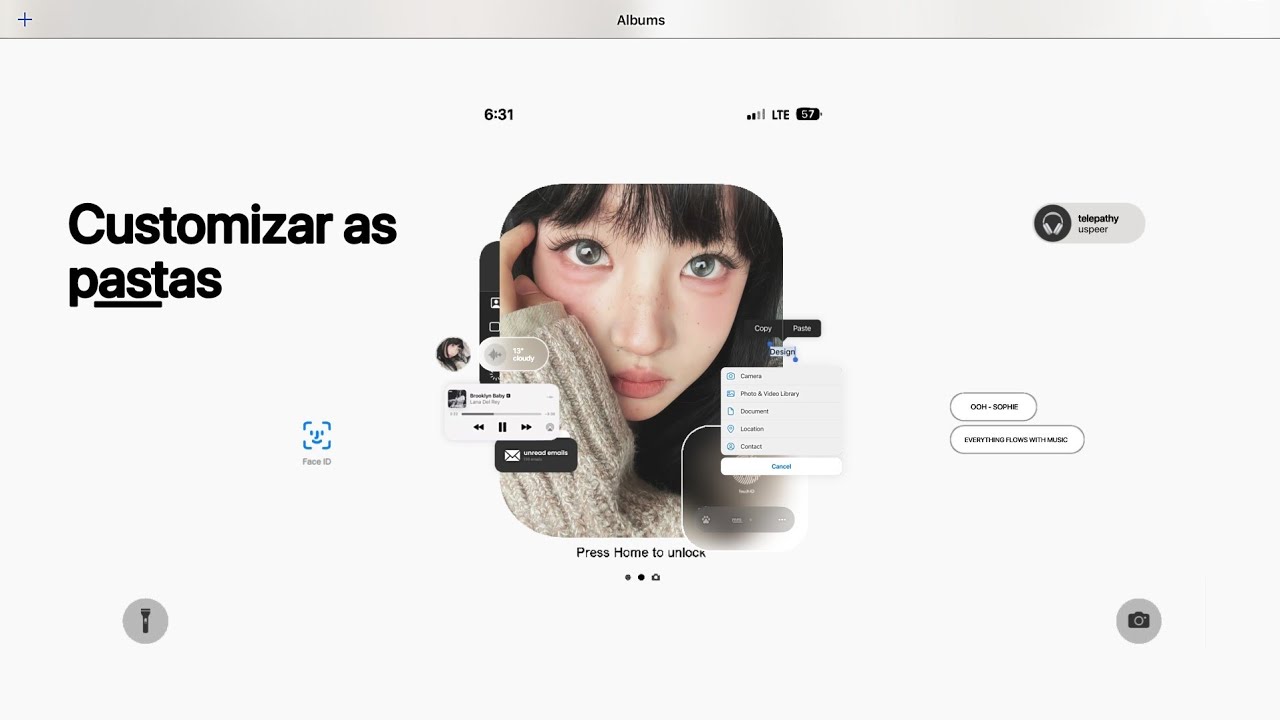Click the Customizar as pastas heading
This screenshot has width=1280, height=720.
pyautogui.click(x=233, y=253)
